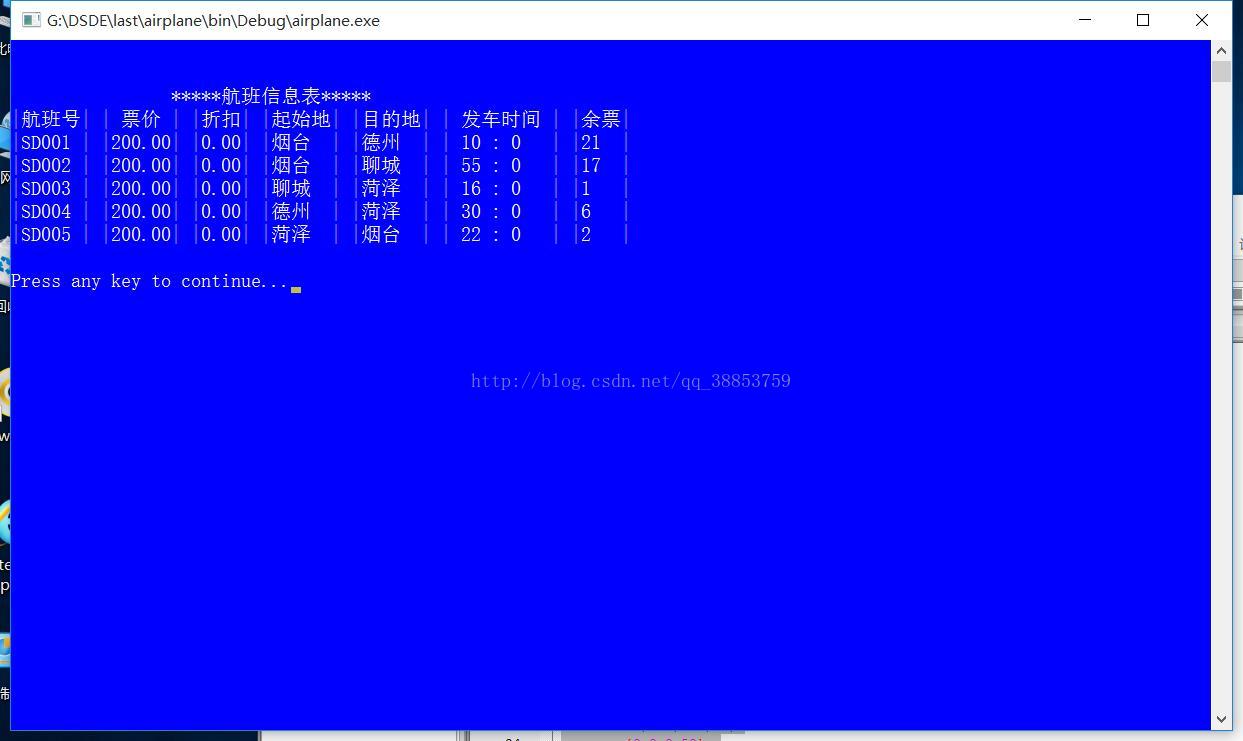Click remaining tickets value 17

(x=591, y=165)
